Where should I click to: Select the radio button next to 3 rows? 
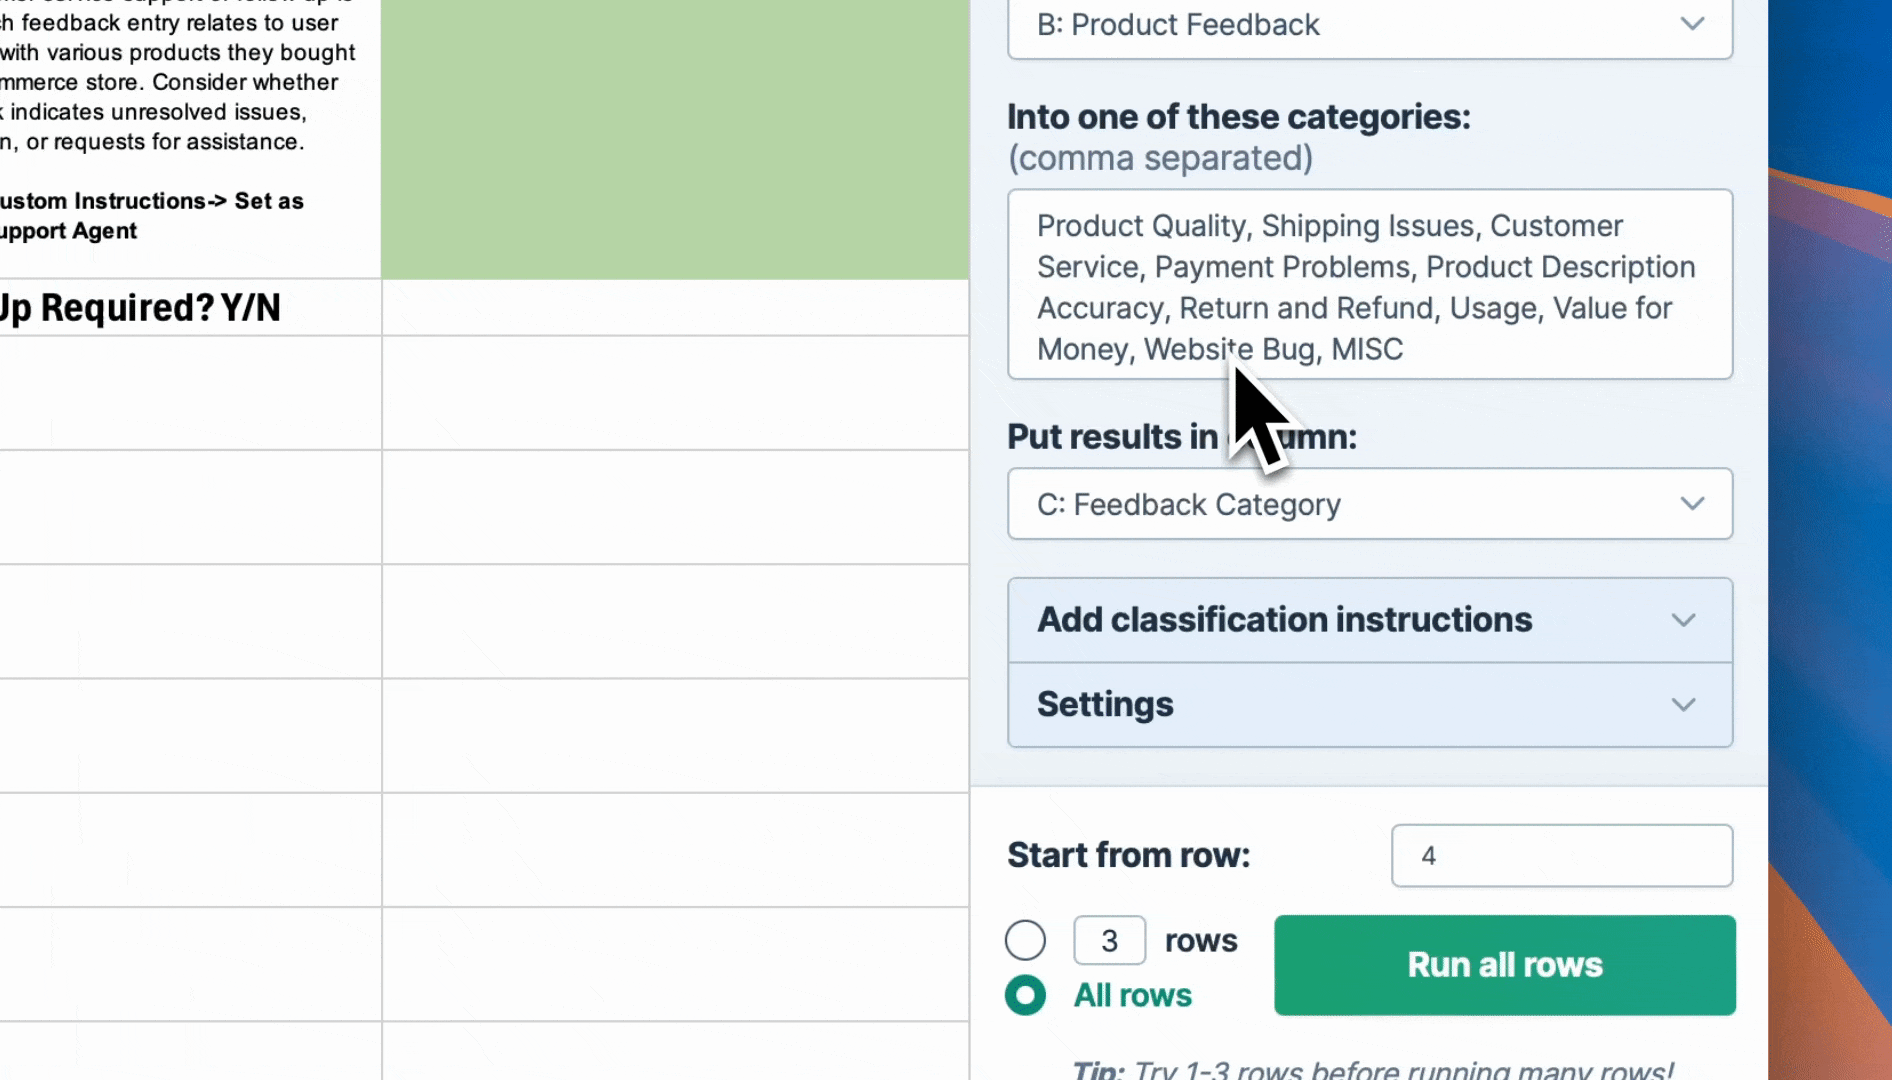(x=1025, y=941)
